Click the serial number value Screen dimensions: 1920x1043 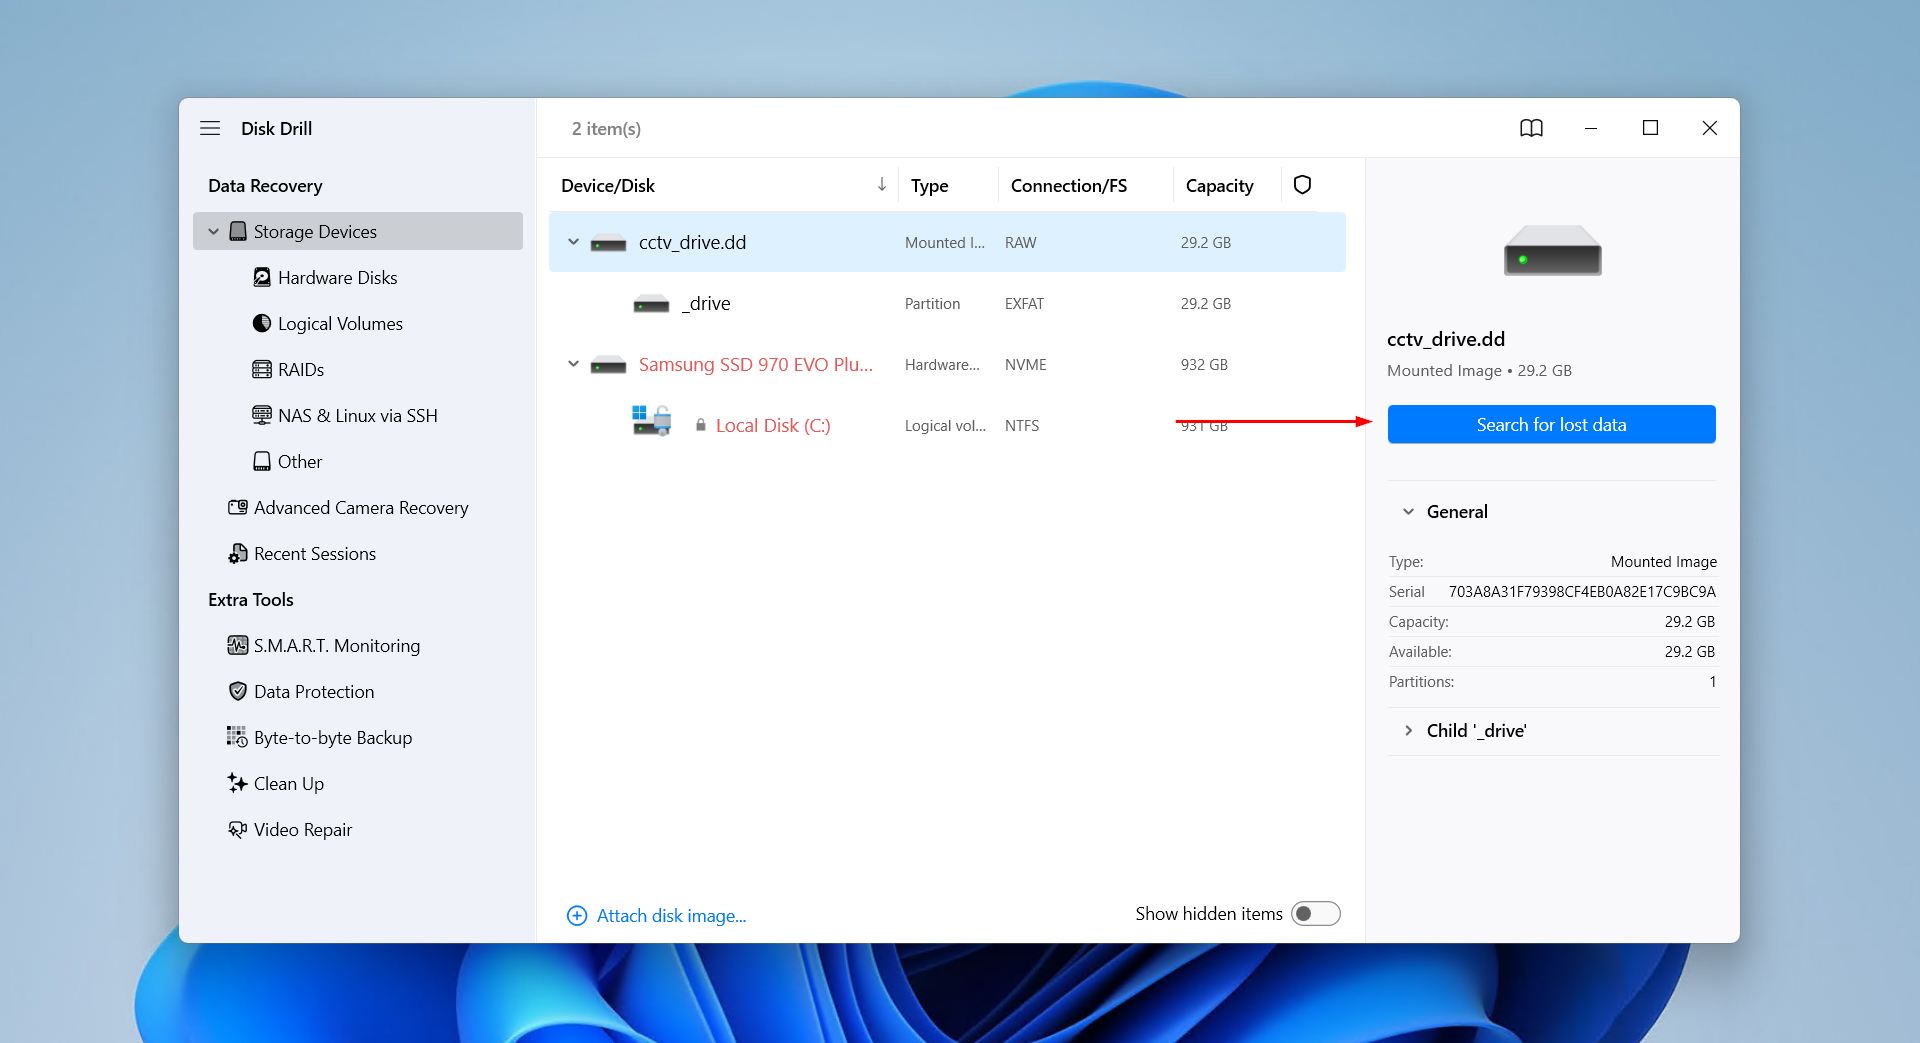[x=1582, y=591]
